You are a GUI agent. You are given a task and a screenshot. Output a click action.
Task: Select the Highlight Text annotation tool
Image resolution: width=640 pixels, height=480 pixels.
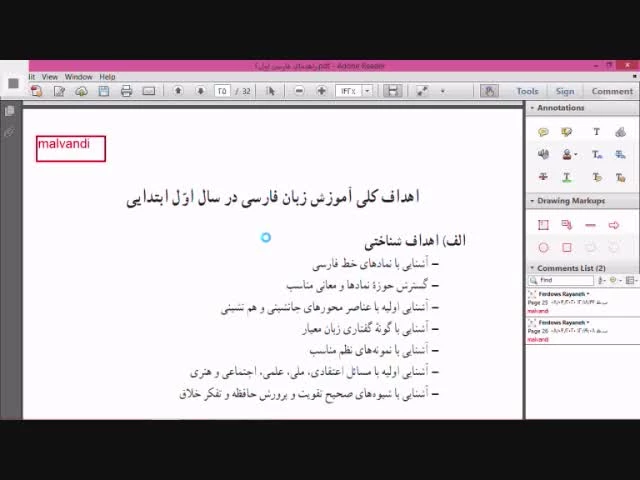coord(567,132)
